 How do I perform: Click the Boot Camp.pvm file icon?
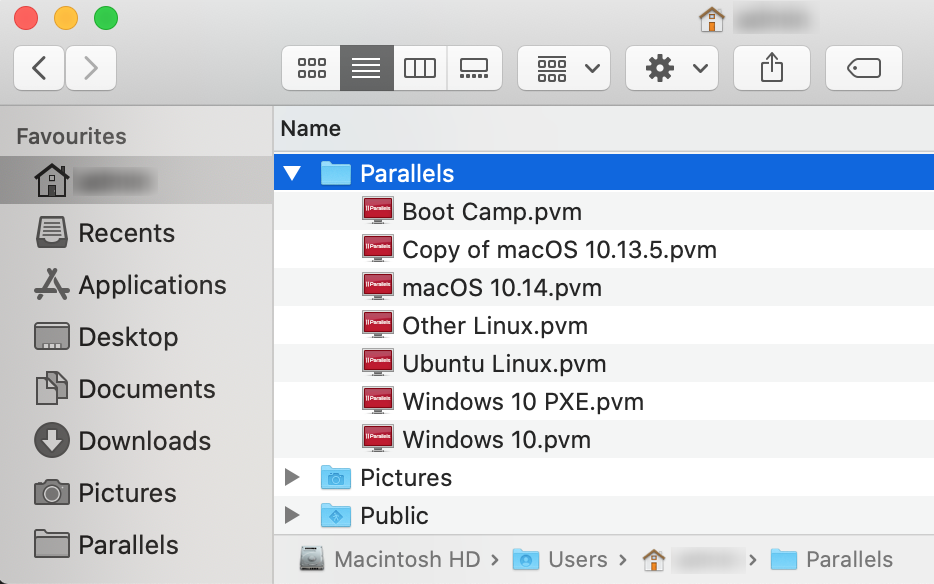(x=378, y=211)
